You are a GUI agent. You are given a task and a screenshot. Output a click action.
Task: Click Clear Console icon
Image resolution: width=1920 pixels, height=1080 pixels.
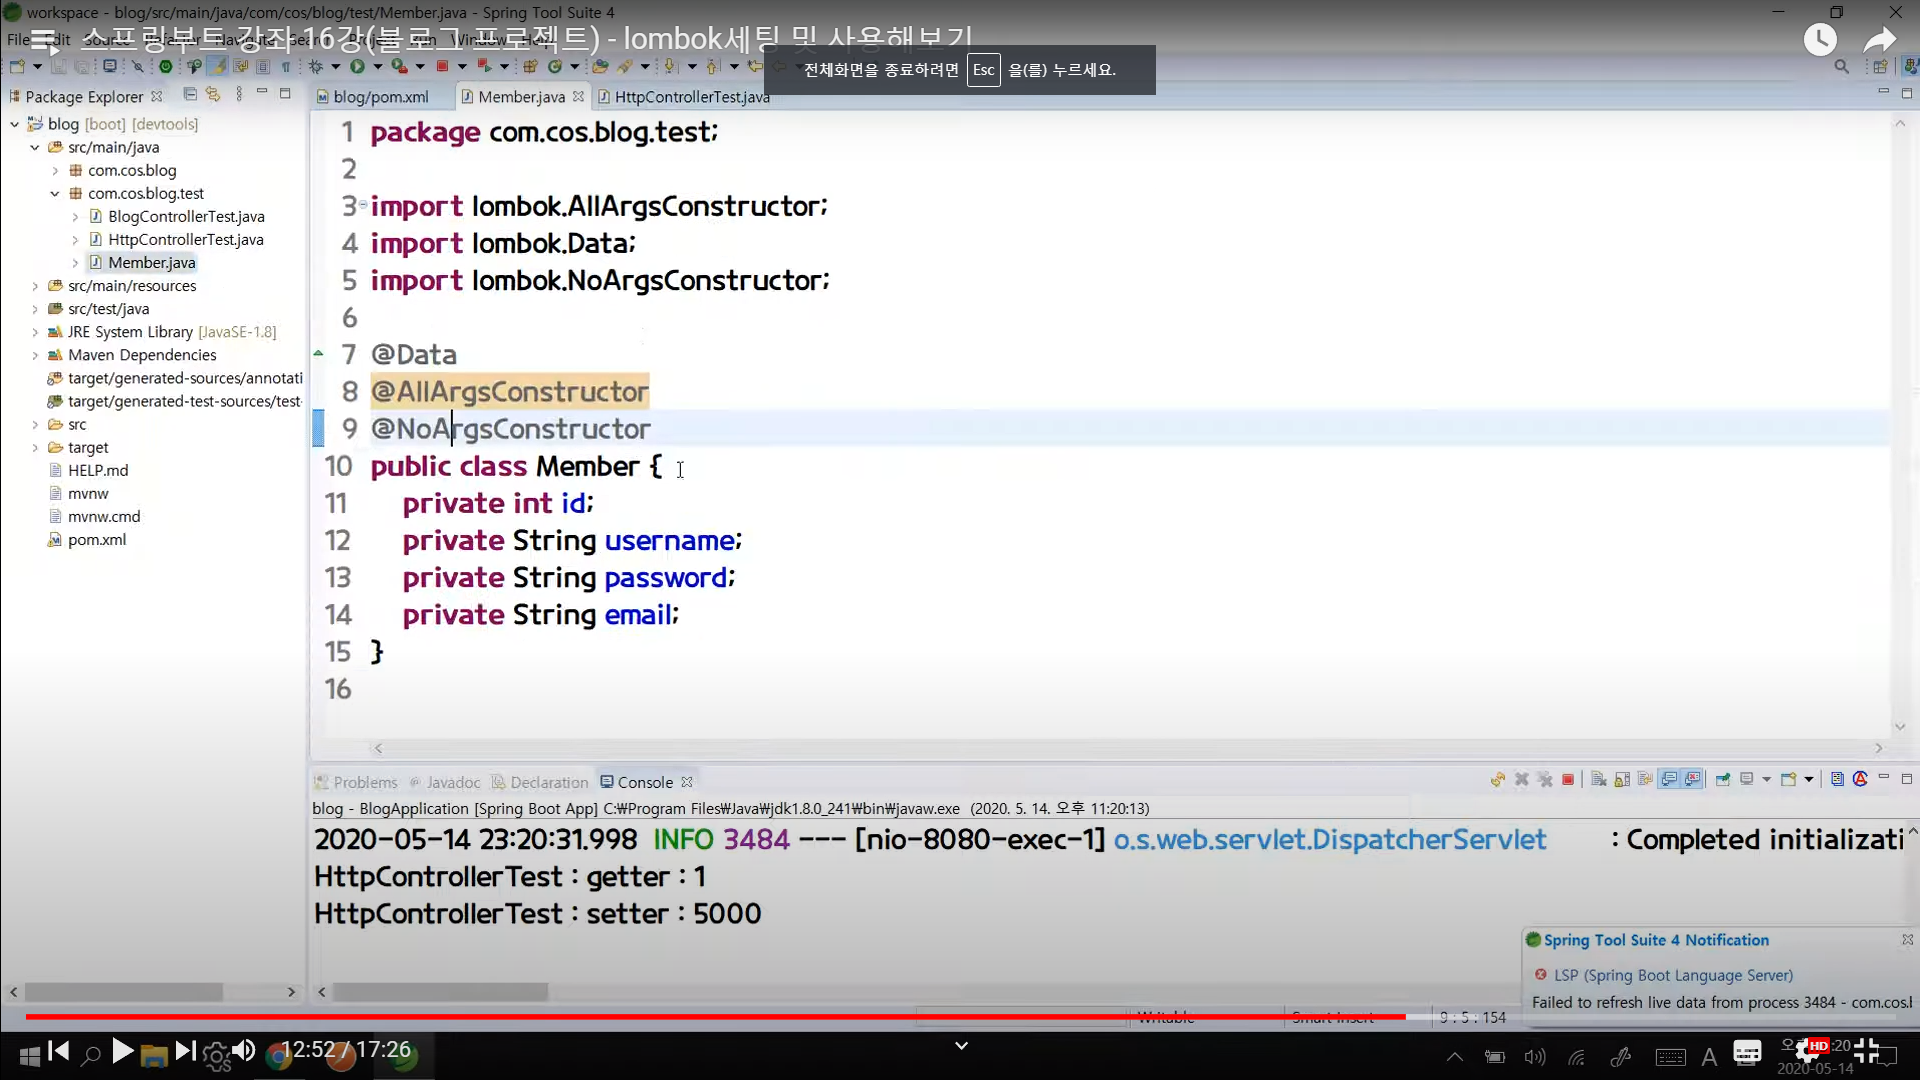click(x=1598, y=780)
